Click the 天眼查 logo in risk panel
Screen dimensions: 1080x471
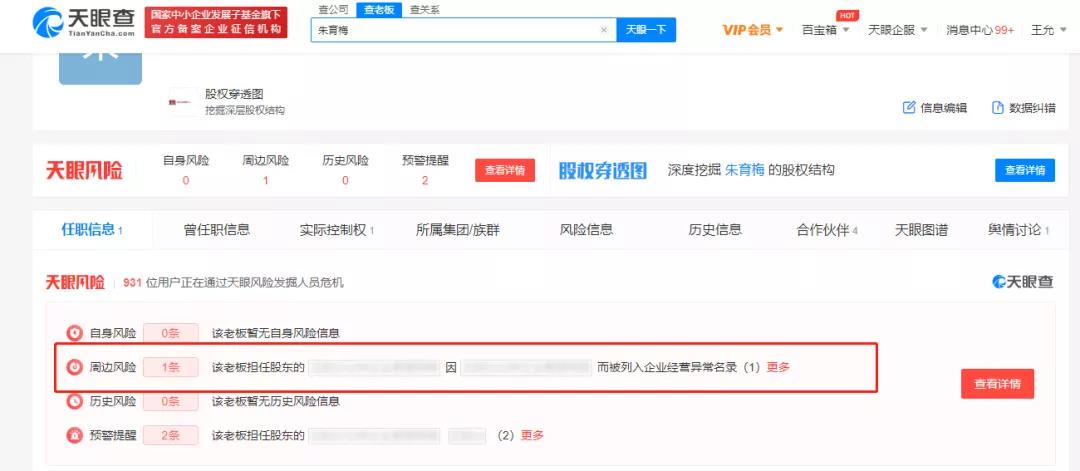tap(1023, 282)
